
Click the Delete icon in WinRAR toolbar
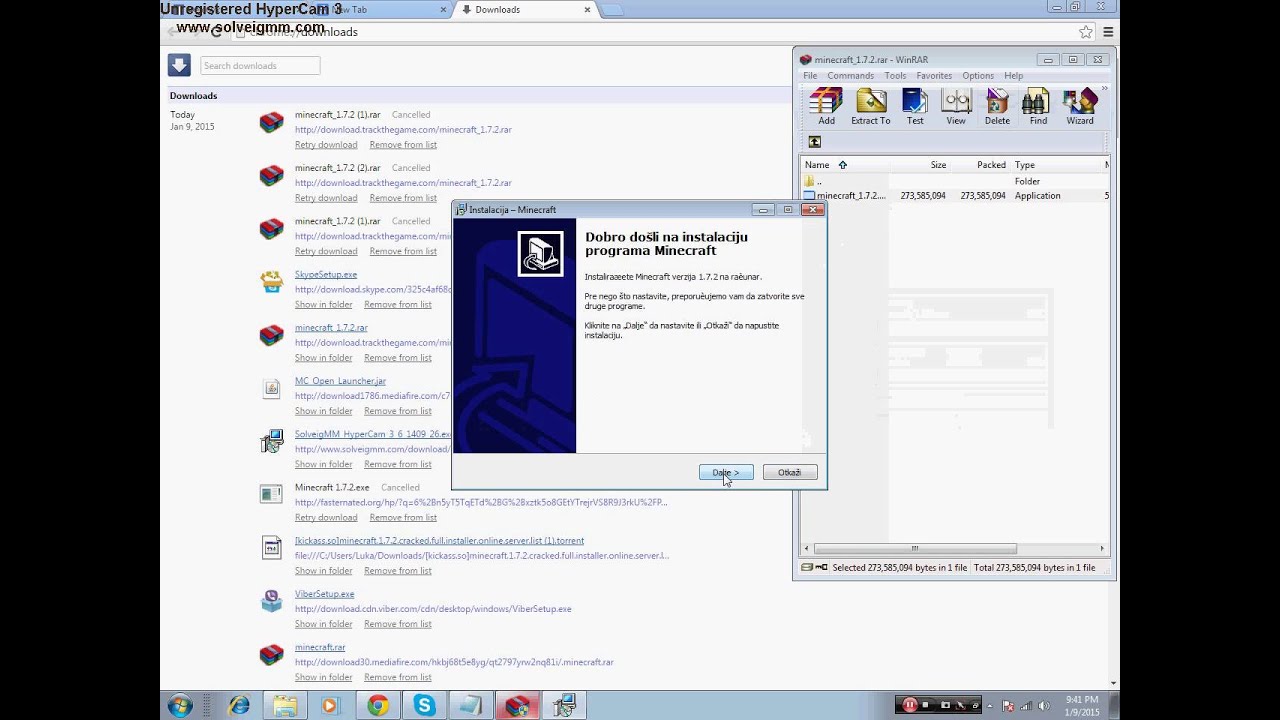coord(997,101)
